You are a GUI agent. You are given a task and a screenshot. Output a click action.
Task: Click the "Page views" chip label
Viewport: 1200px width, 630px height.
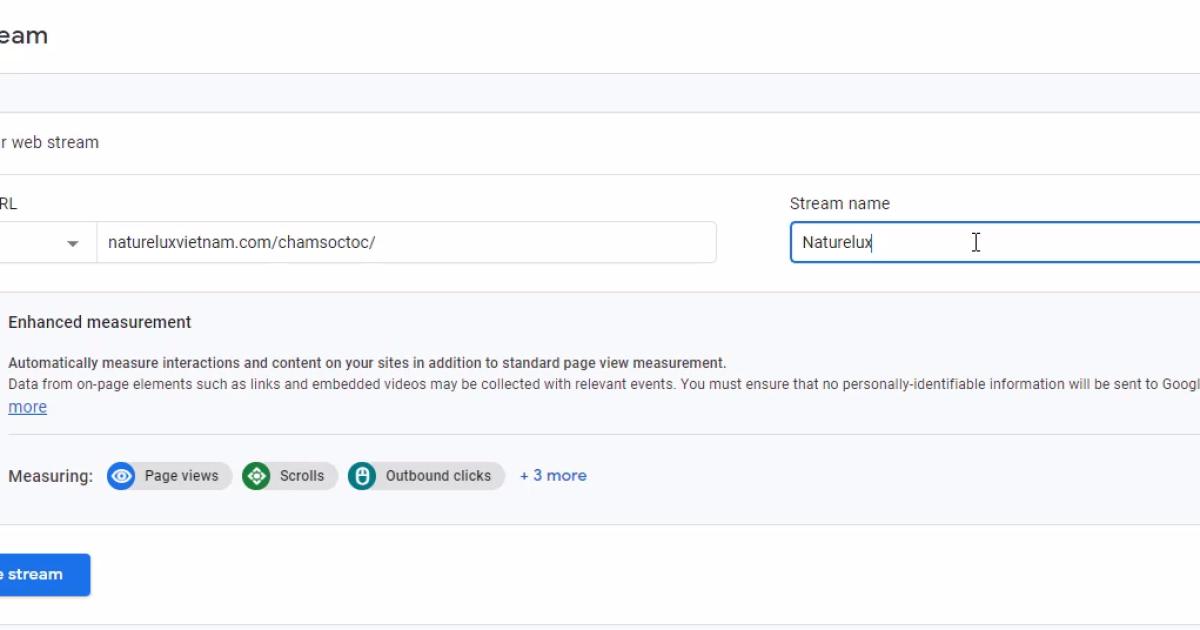[181, 476]
